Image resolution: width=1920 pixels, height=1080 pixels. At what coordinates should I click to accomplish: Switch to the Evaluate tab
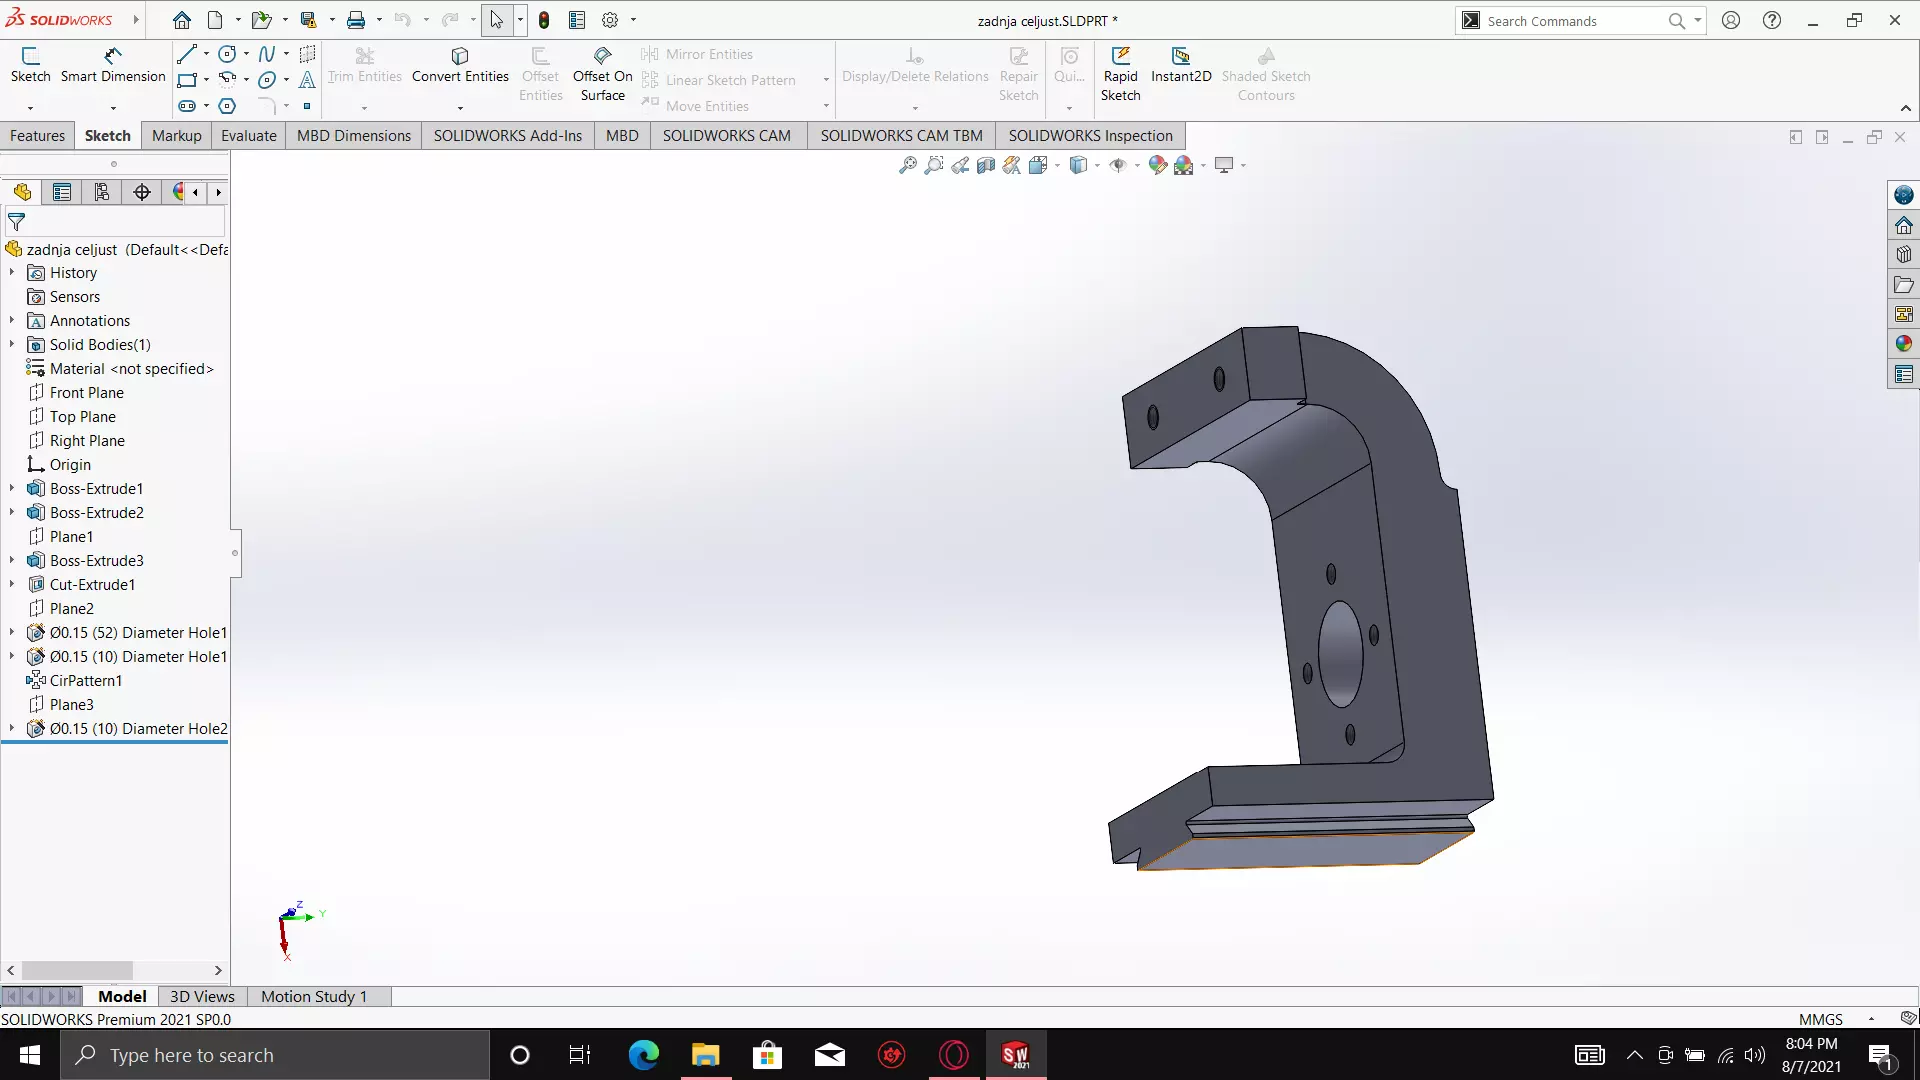[248, 135]
